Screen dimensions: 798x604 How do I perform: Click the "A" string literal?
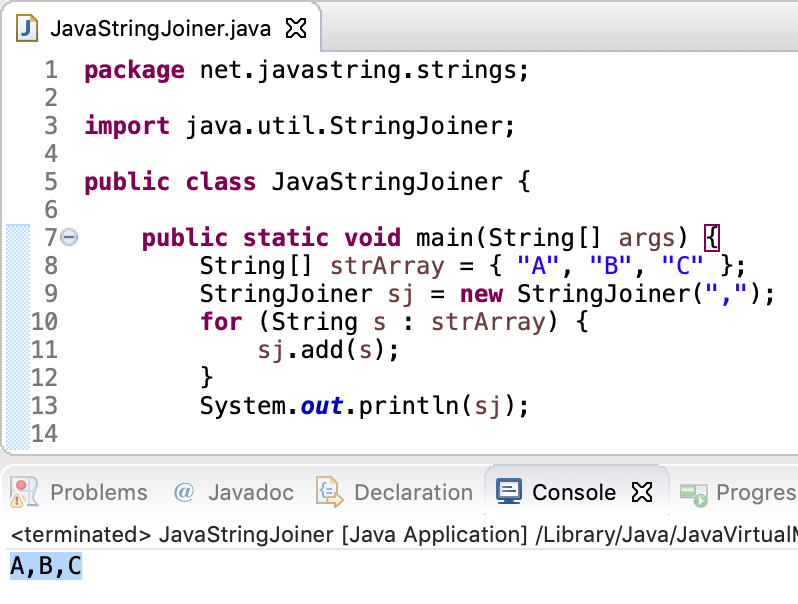tap(538, 265)
